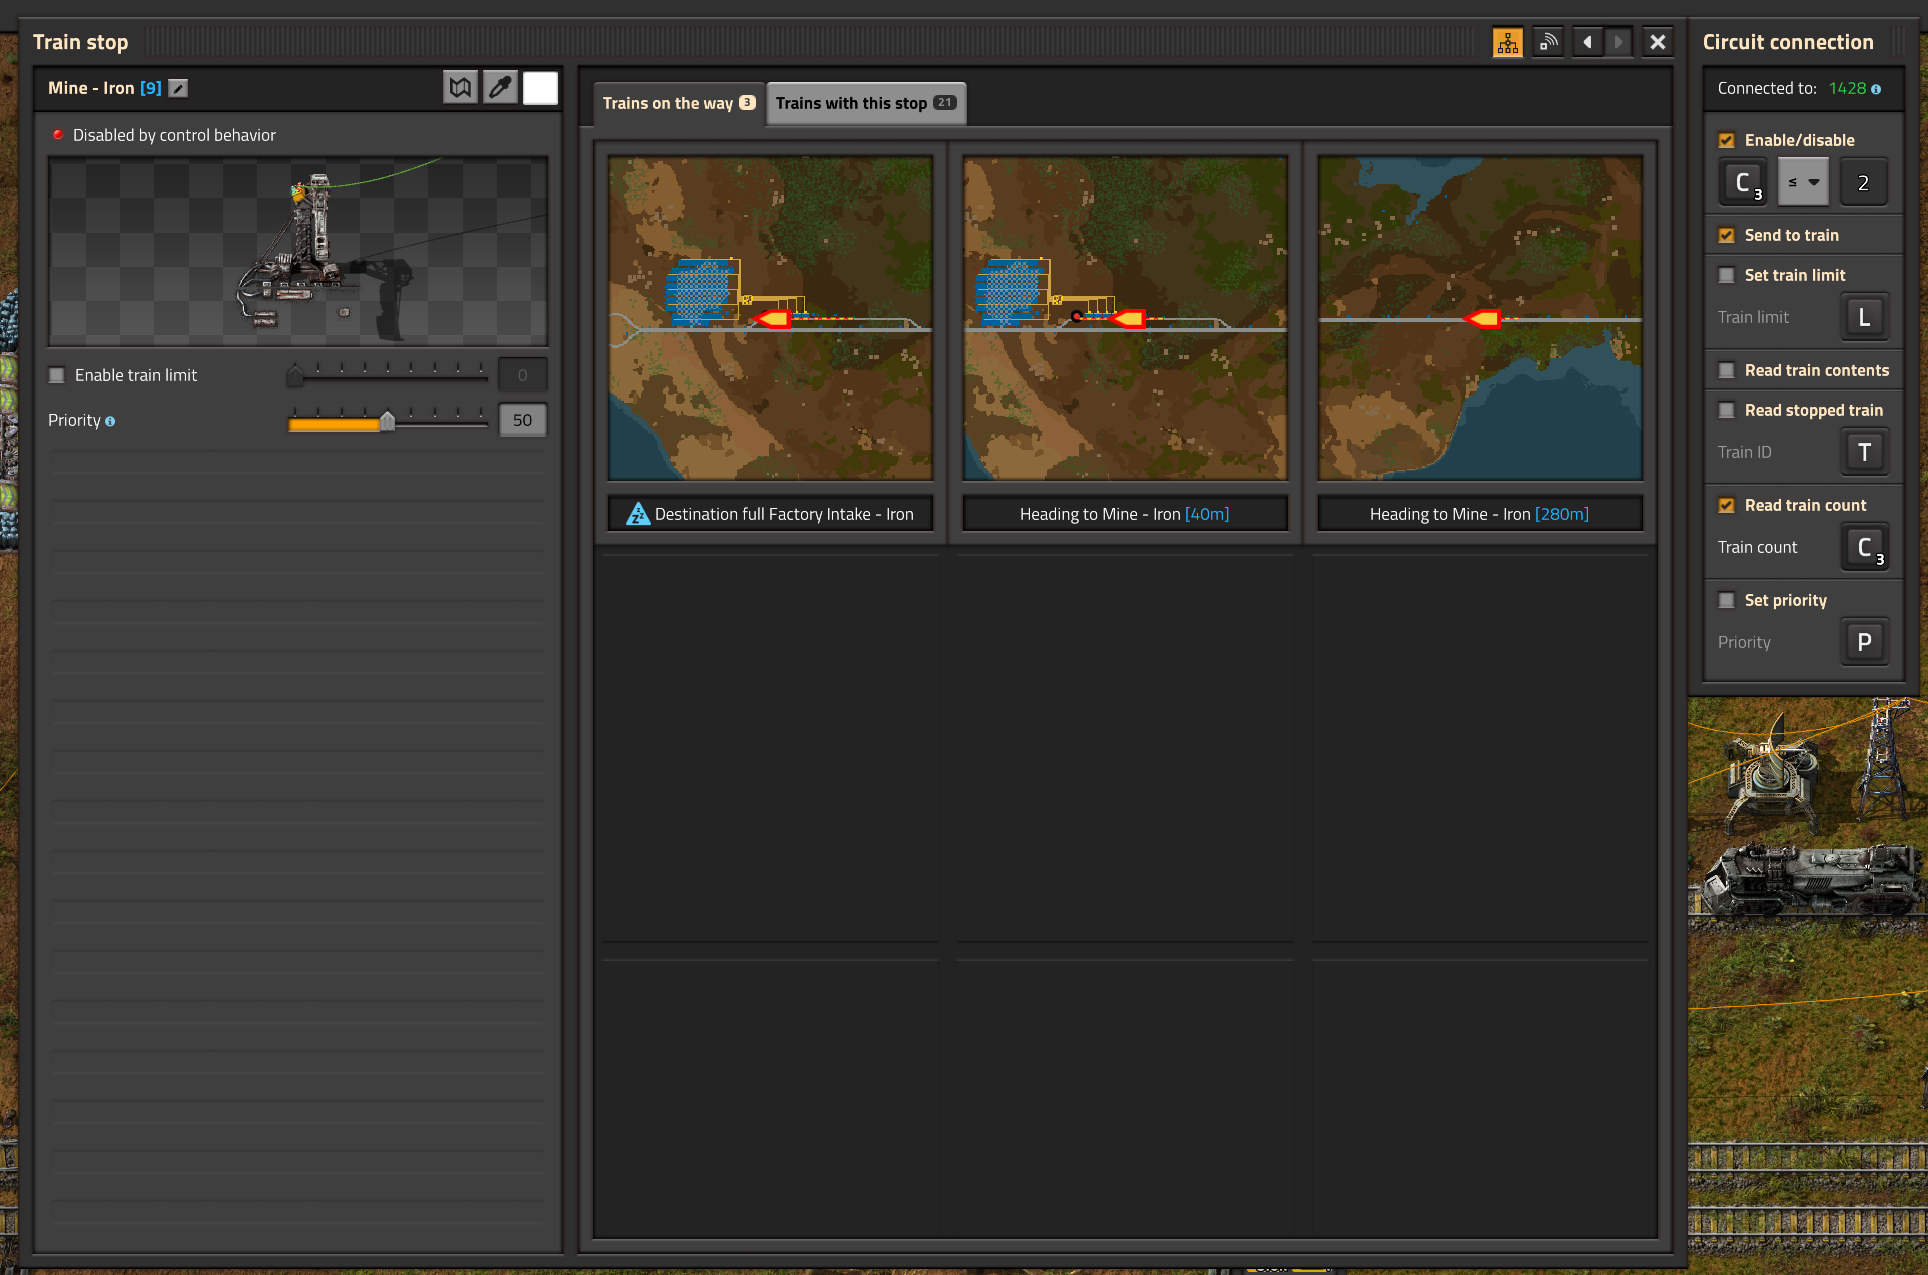Click the locomotive in the game world
The height and width of the screenshot is (1275, 1928).
(x=1810, y=880)
